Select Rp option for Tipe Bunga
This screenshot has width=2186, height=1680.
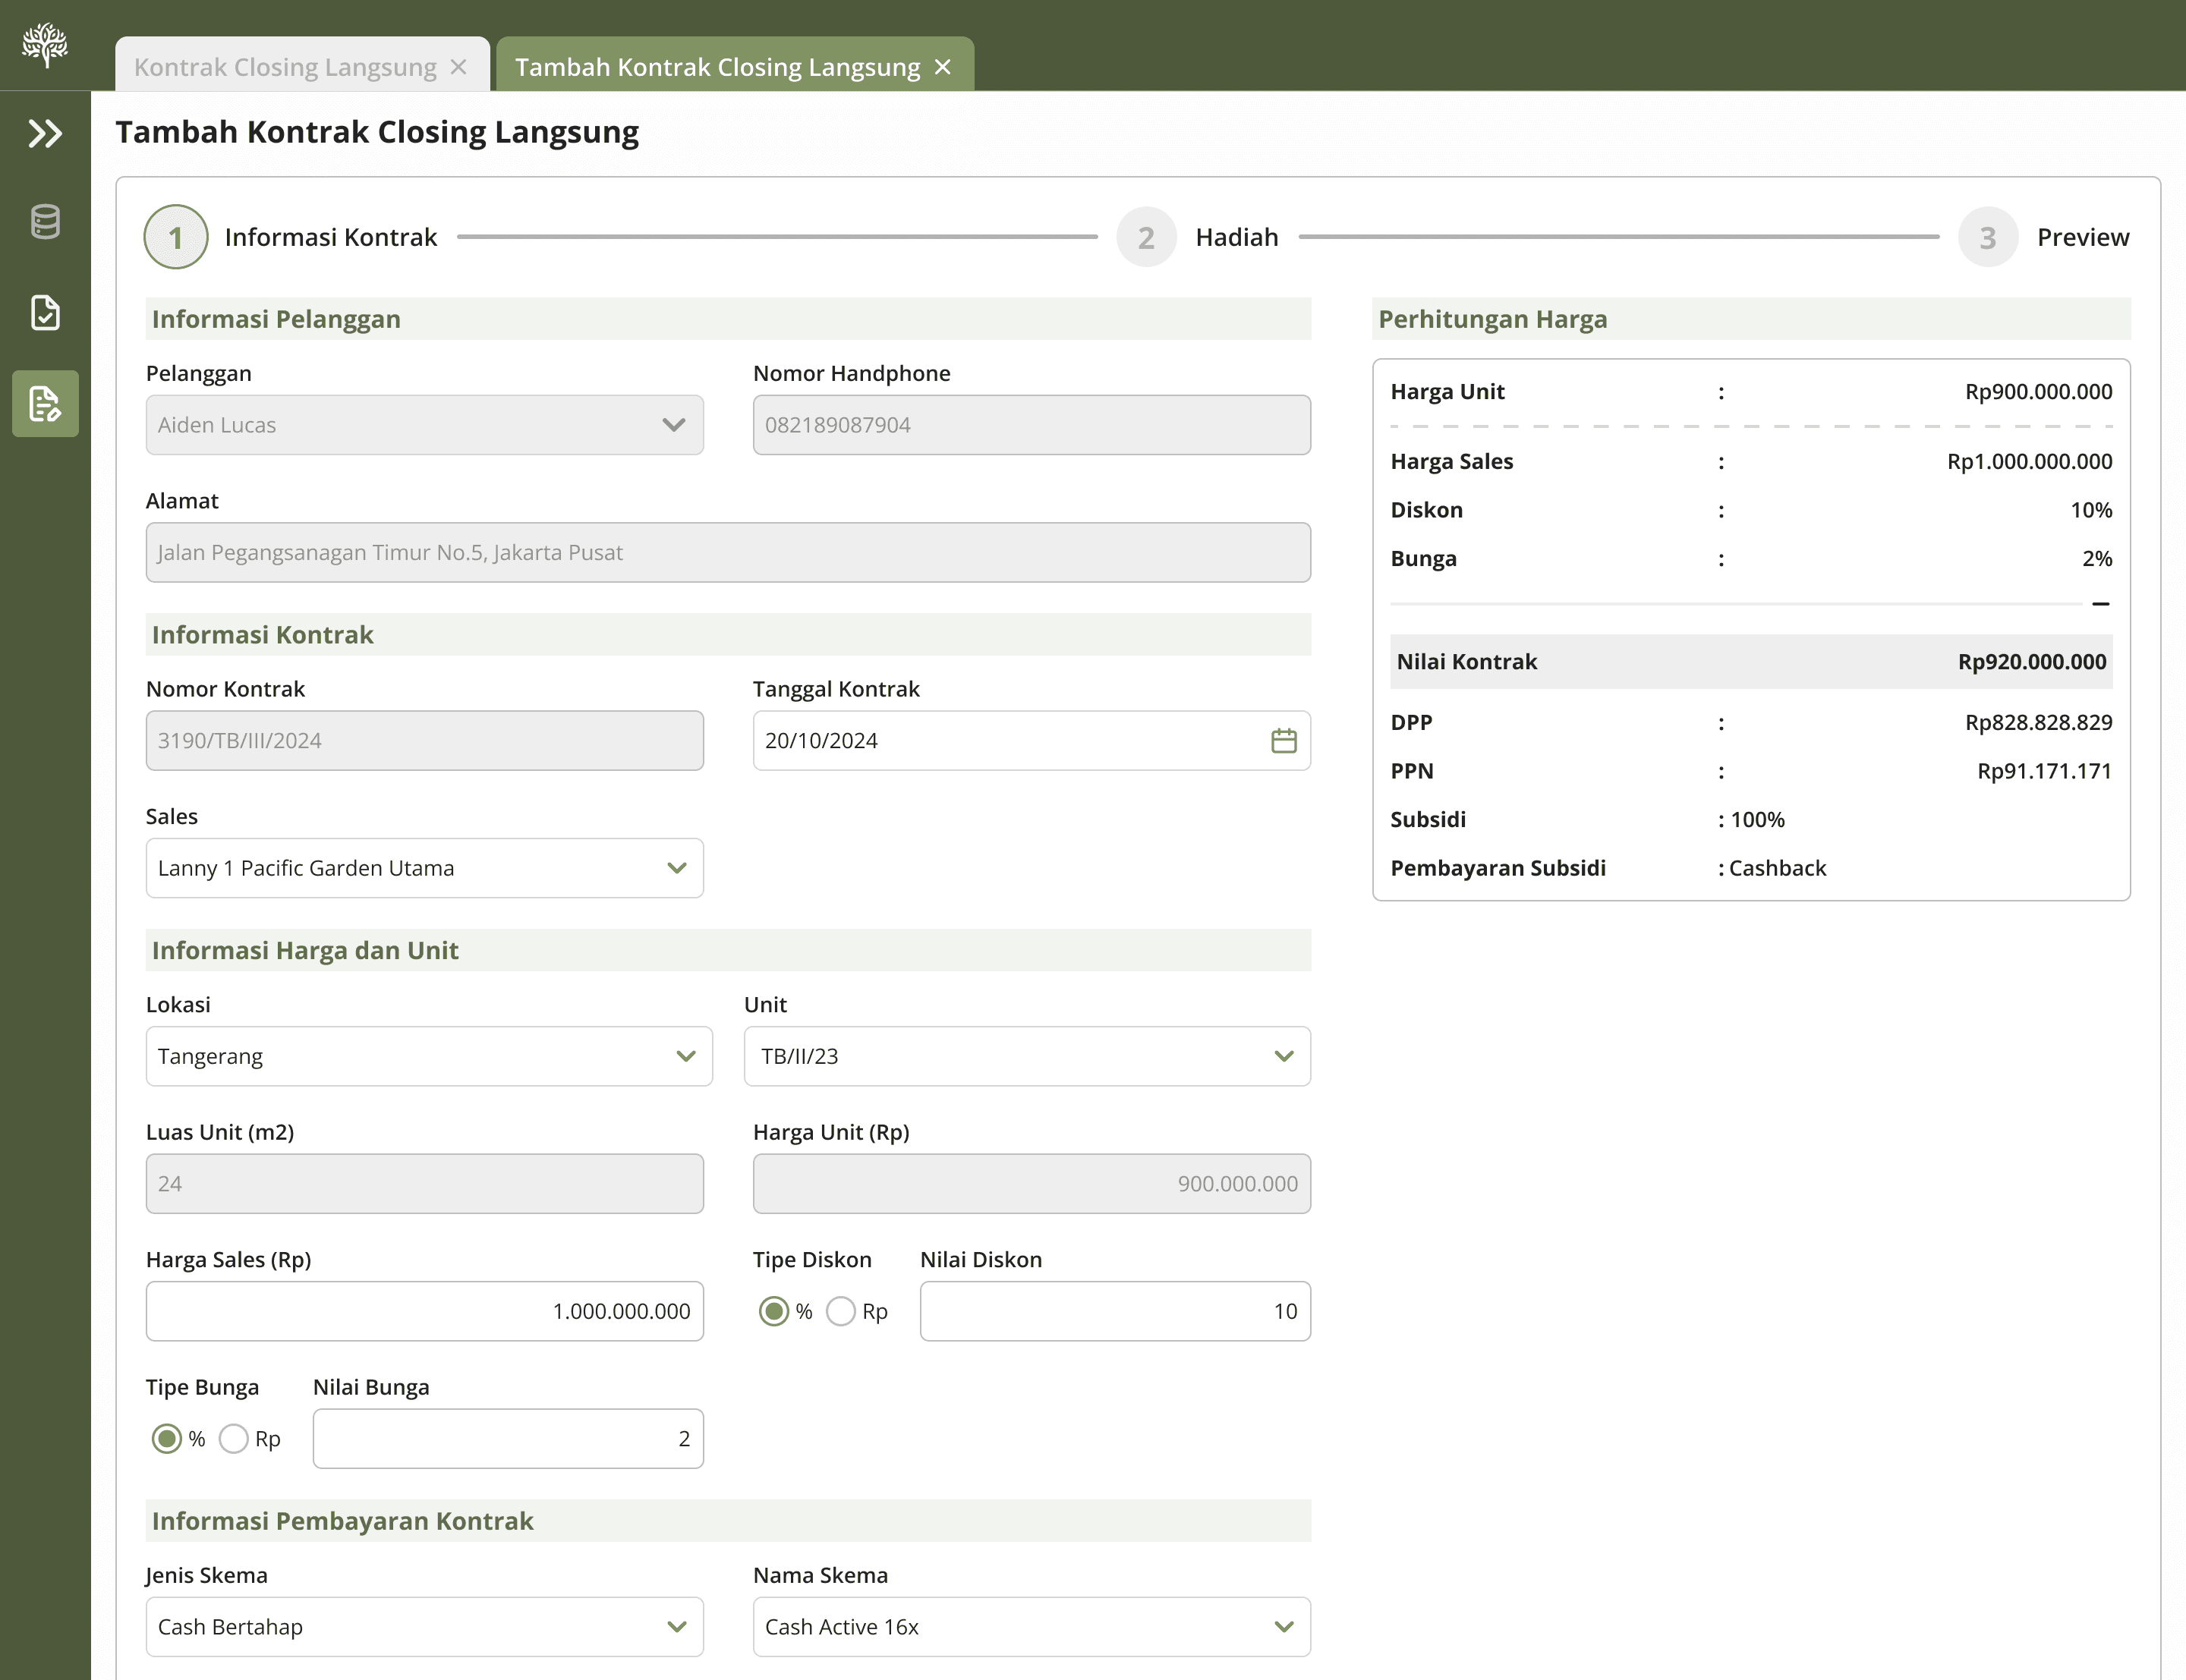[234, 1439]
